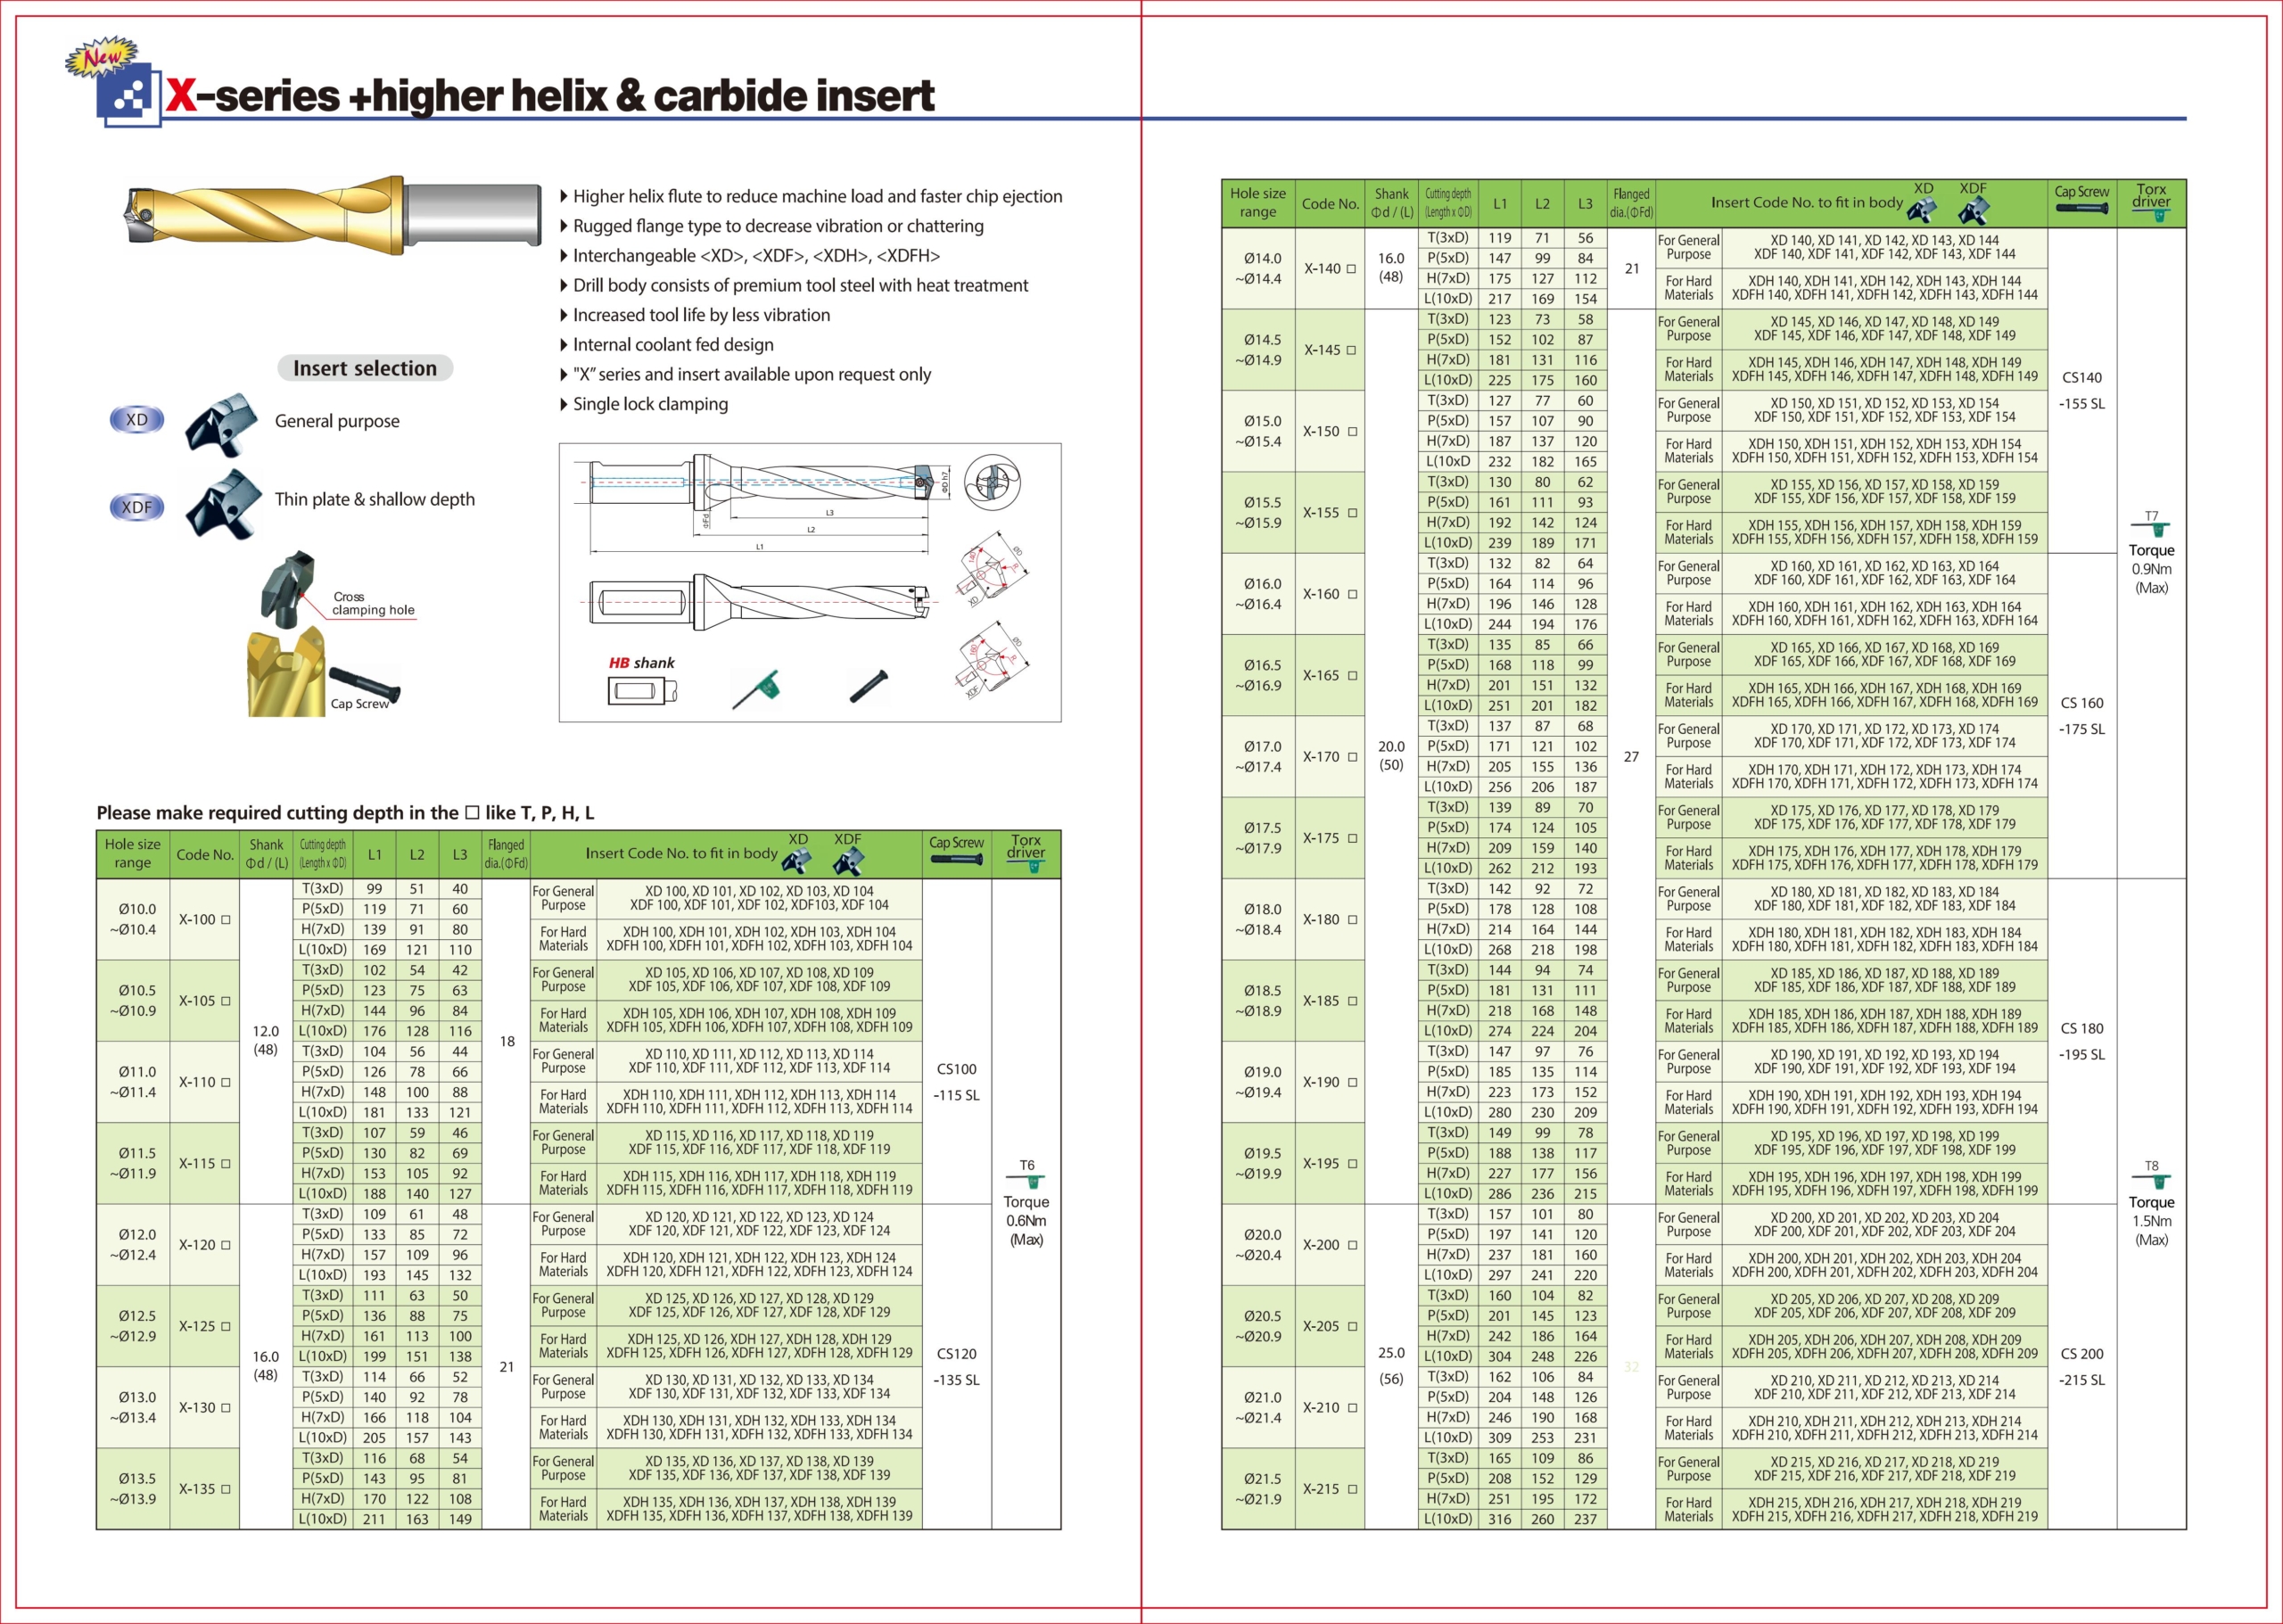This screenshot has height=1624, width=2283.
Task: Click the HB shank outline diagram
Action: (x=642, y=690)
